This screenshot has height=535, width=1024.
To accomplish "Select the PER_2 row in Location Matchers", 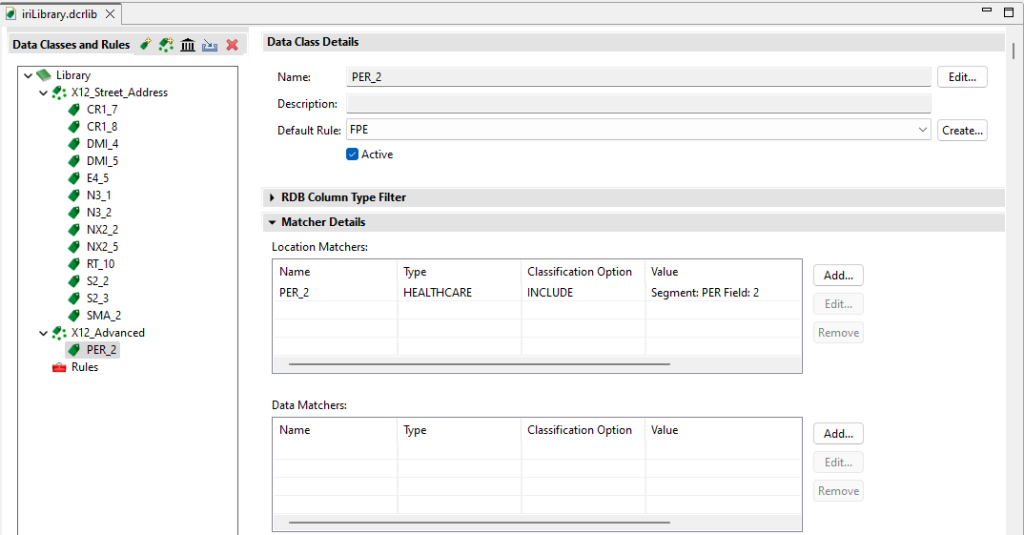I will [537, 293].
